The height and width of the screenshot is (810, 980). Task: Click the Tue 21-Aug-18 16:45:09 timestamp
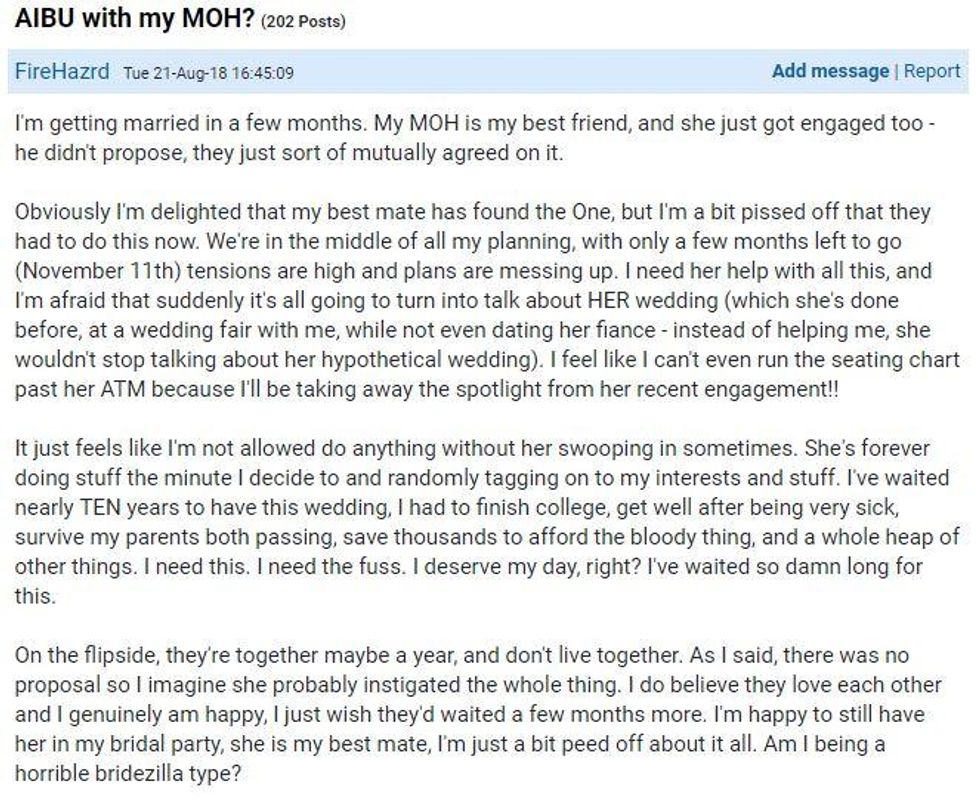coord(208,73)
